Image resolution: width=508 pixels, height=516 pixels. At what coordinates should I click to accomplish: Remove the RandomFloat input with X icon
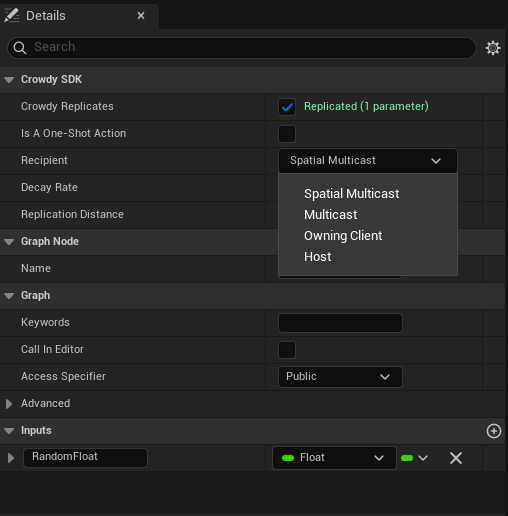[x=456, y=458]
